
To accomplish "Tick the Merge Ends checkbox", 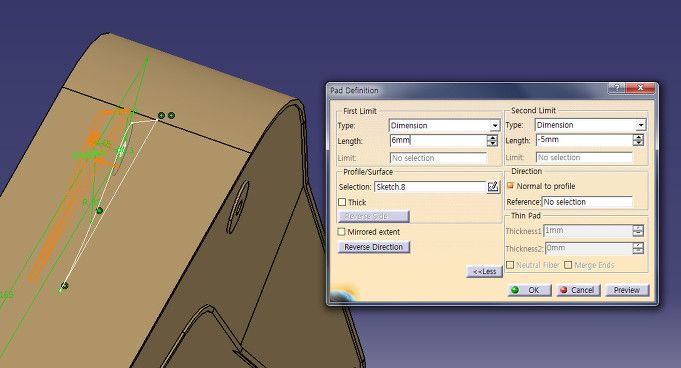I will pyautogui.click(x=568, y=265).
